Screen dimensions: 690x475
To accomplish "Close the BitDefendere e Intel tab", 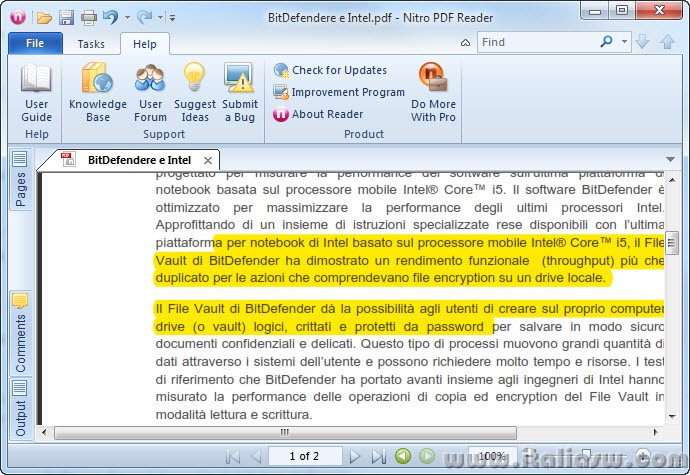I will click(x=208, y=160).
